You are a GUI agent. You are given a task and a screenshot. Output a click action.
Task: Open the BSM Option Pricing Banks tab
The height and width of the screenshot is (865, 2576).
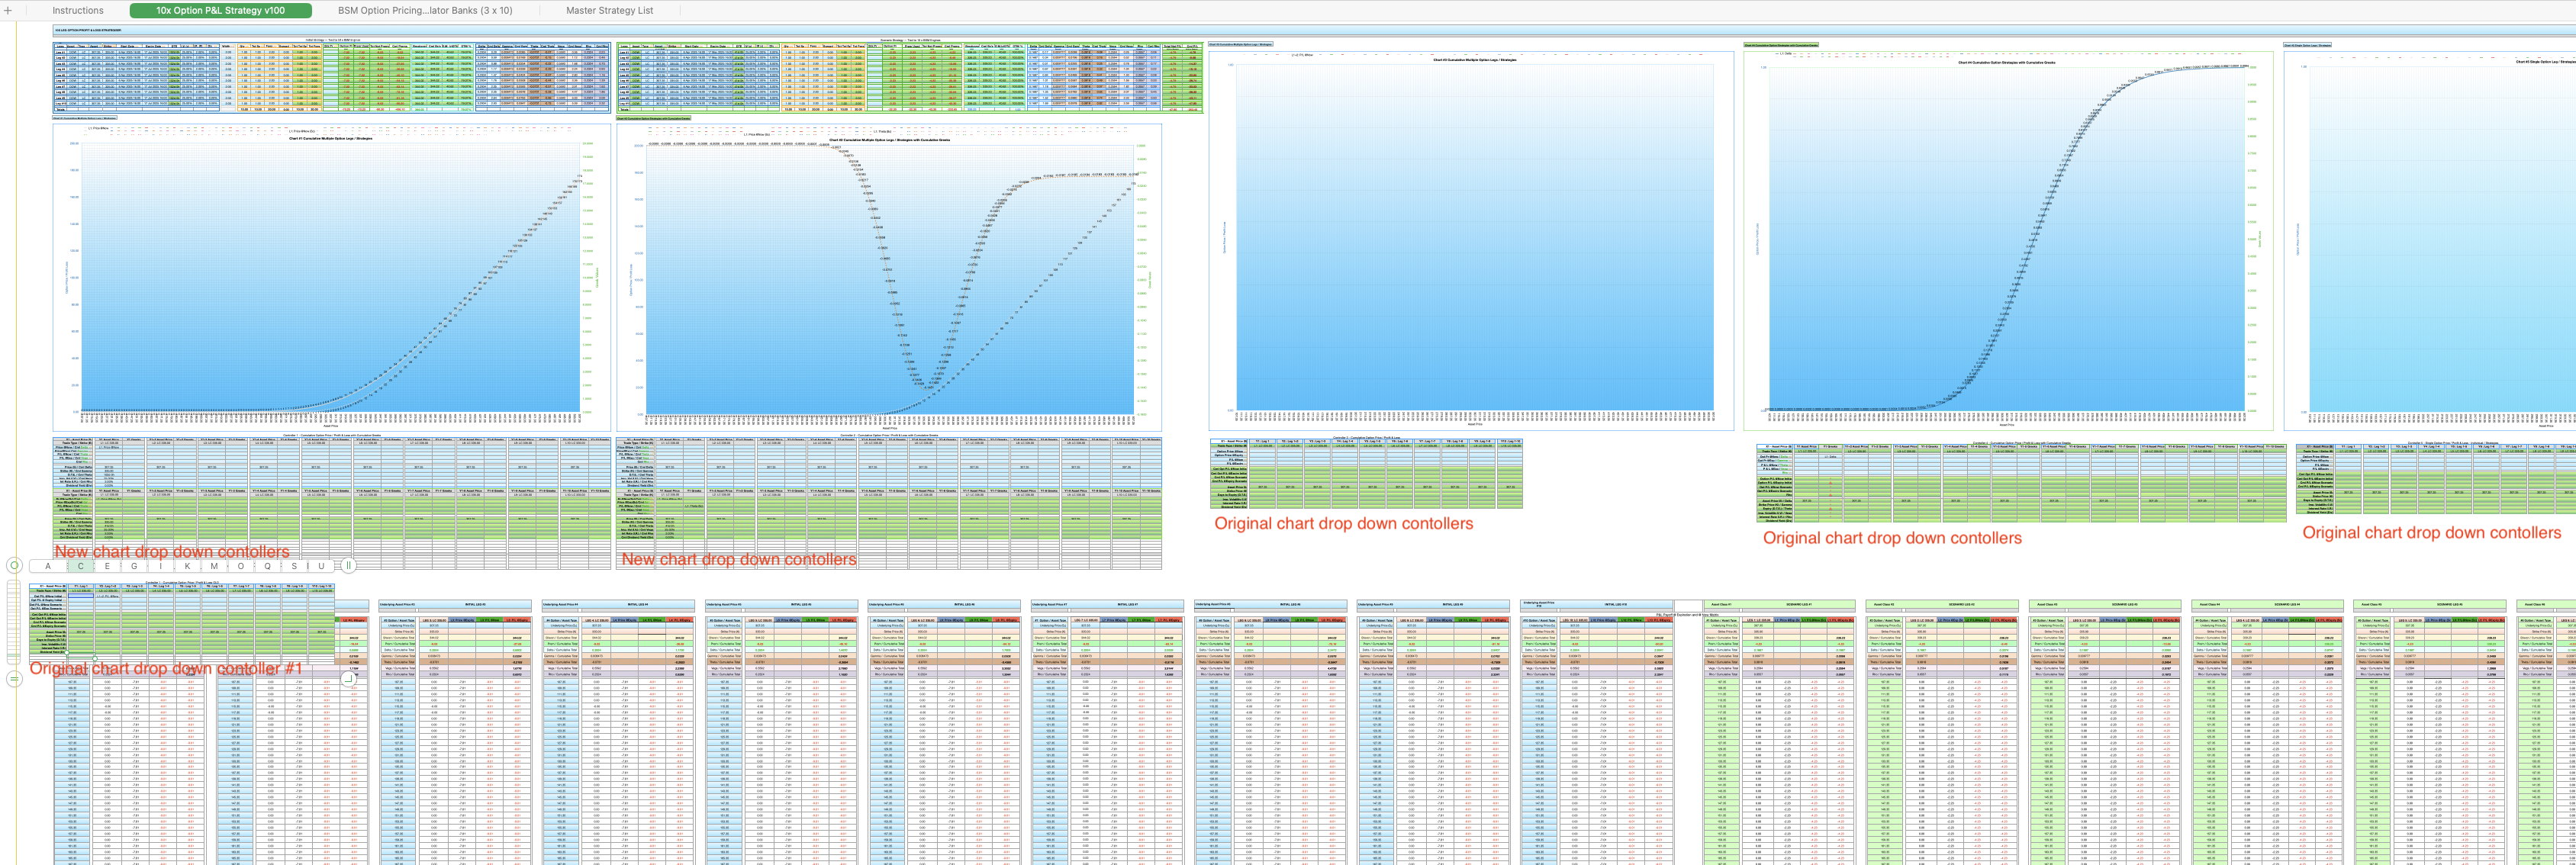[424, 10]
